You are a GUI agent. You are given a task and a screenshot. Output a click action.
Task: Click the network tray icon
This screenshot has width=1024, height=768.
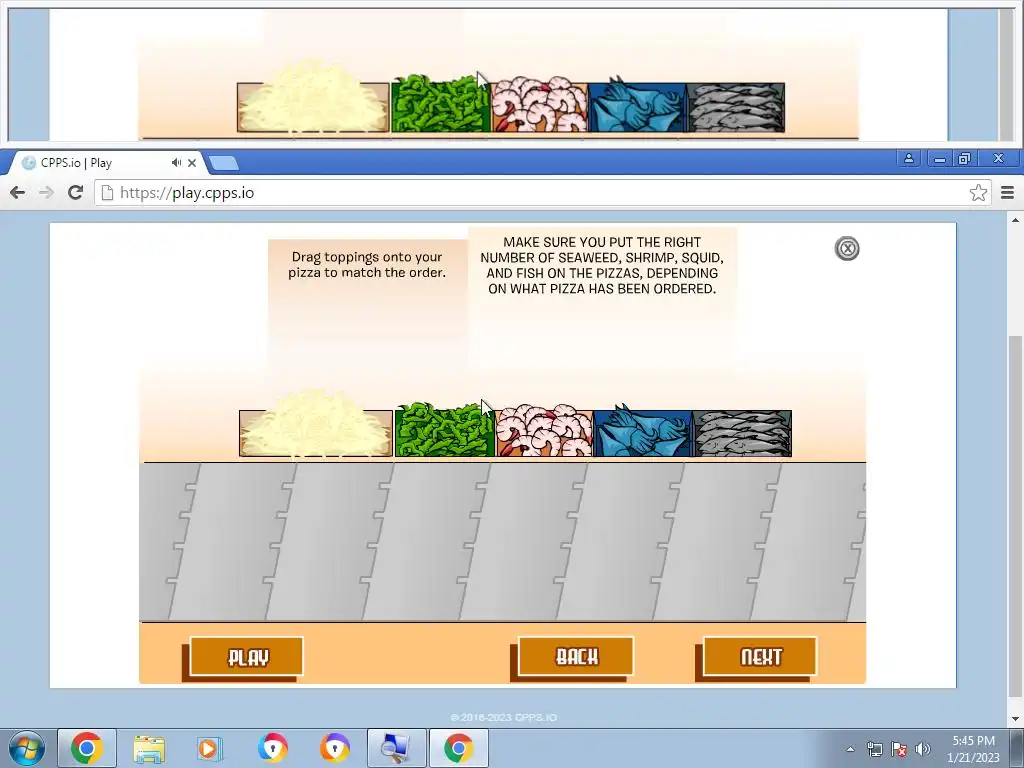tap(874, 749)
